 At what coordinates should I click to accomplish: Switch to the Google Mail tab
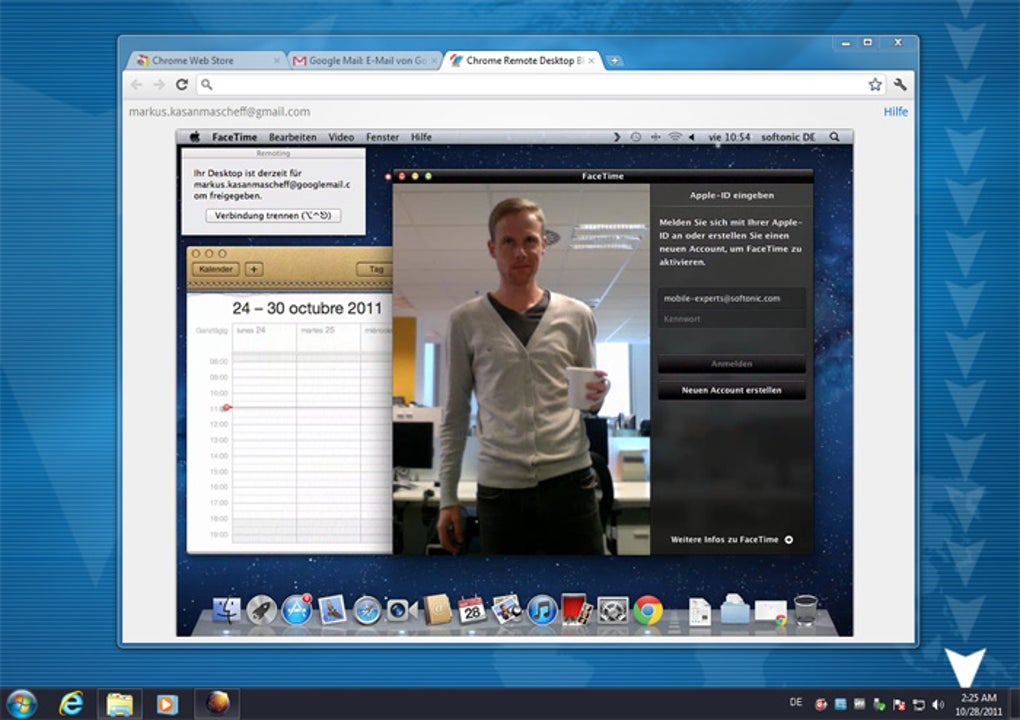pyautogui.click(x=366, y=60)
